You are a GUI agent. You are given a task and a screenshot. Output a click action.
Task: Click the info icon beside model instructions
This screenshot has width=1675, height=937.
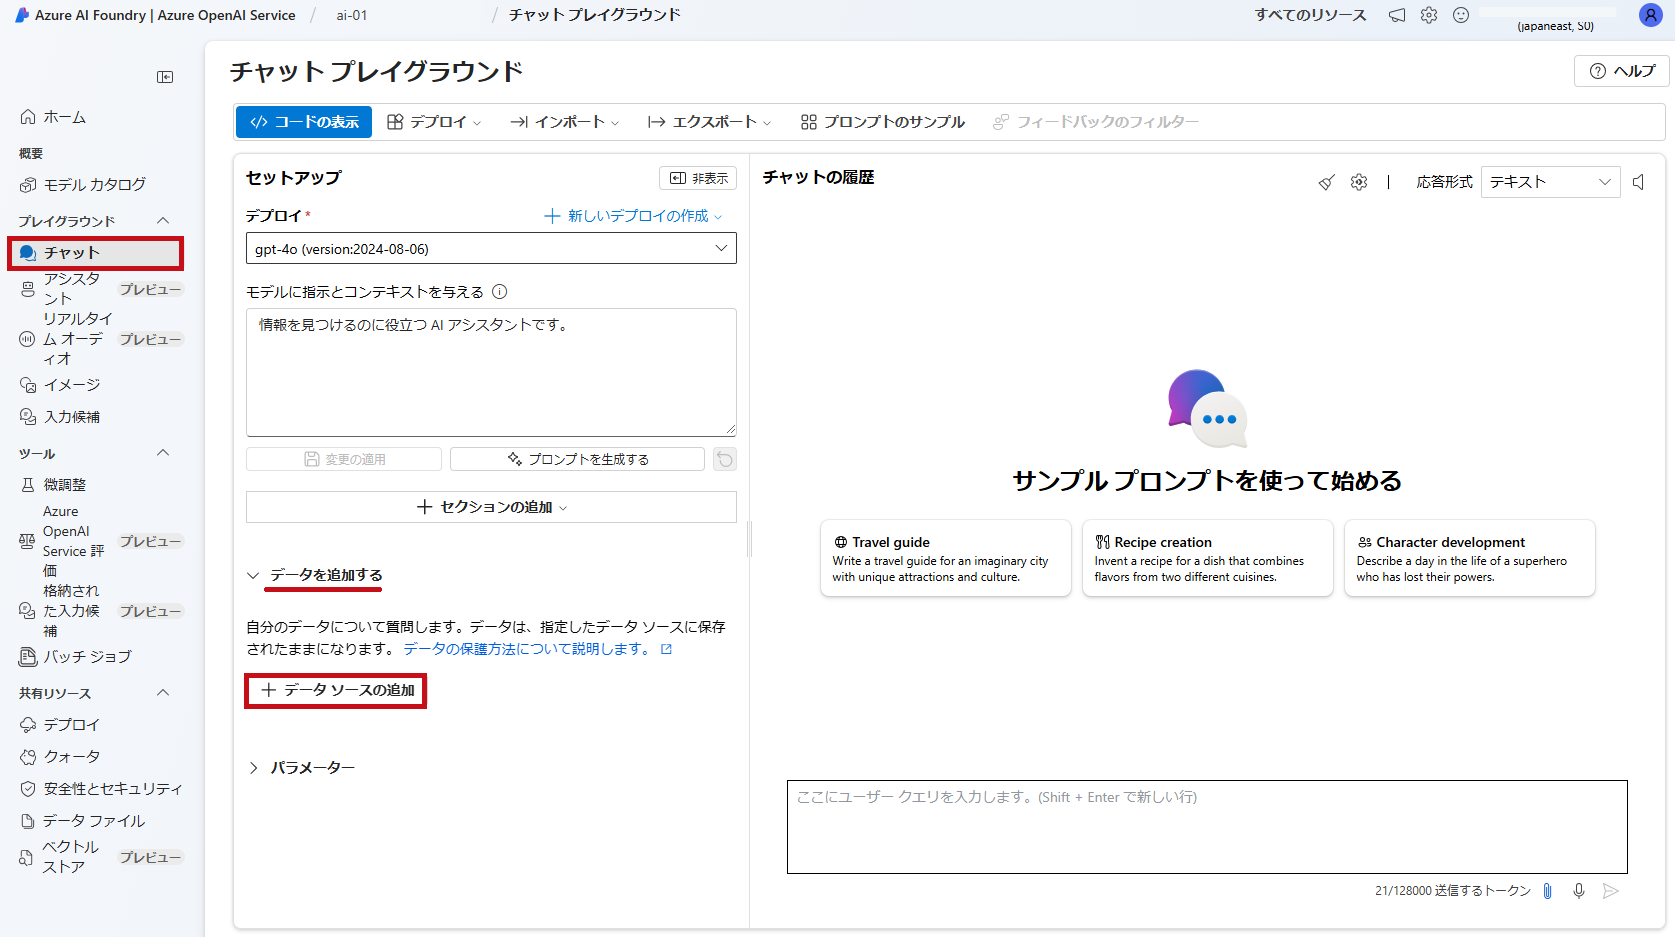(x=500, y=292)
